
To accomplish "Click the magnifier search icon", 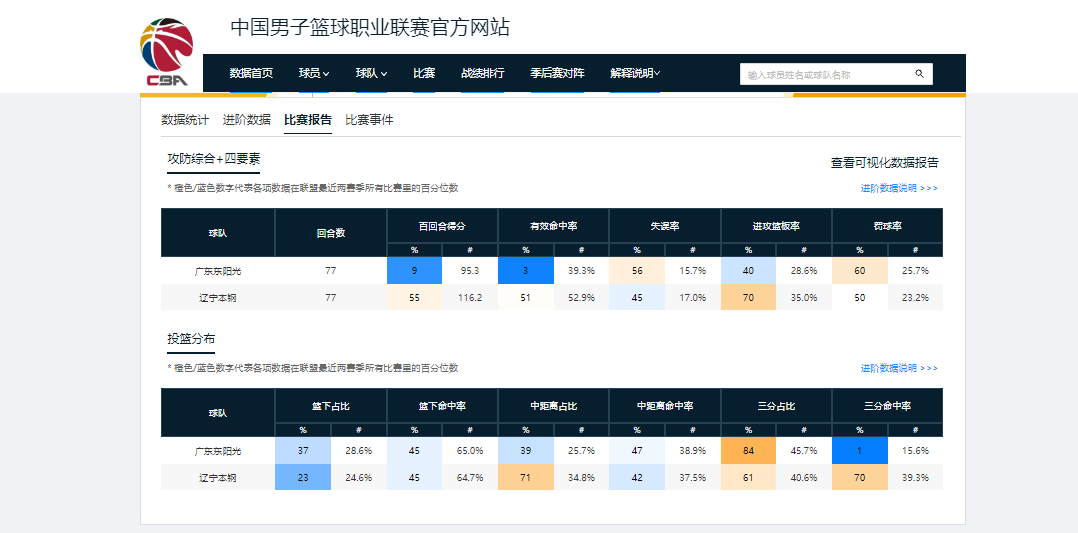I will coord(919,74).
